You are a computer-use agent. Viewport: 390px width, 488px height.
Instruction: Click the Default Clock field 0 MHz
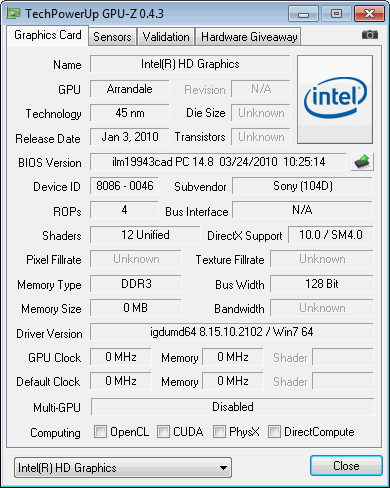121,381
